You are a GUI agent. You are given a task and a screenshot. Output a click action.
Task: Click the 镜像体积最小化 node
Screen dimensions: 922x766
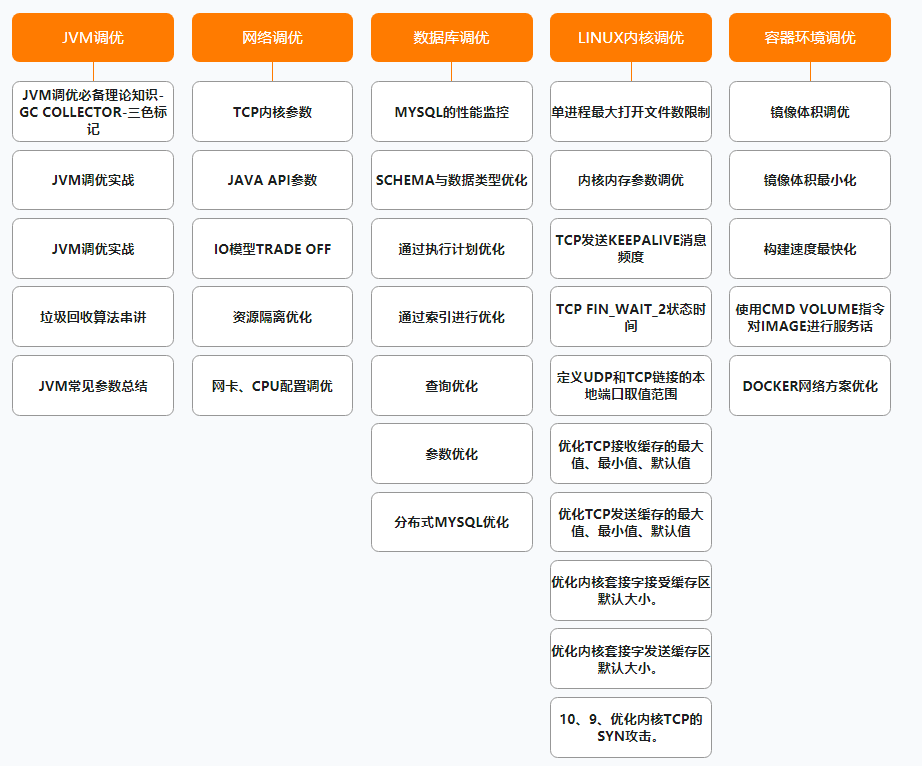tap(809, 180)
